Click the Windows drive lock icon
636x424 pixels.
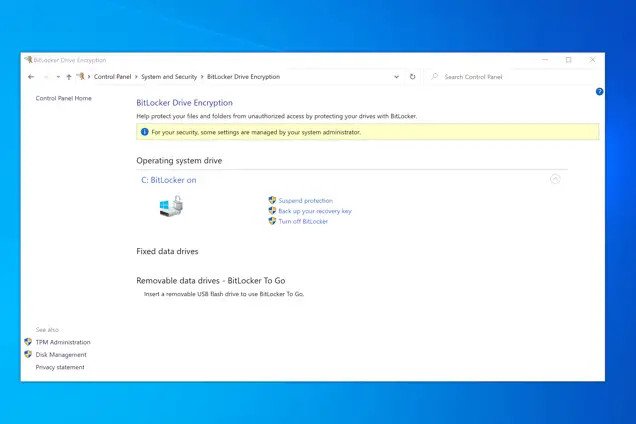171,206
